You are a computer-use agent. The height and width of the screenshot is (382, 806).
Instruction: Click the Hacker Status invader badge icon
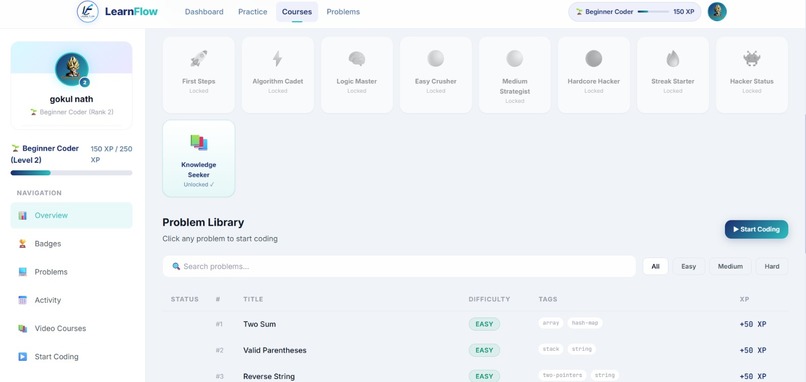tap(752, 59)
